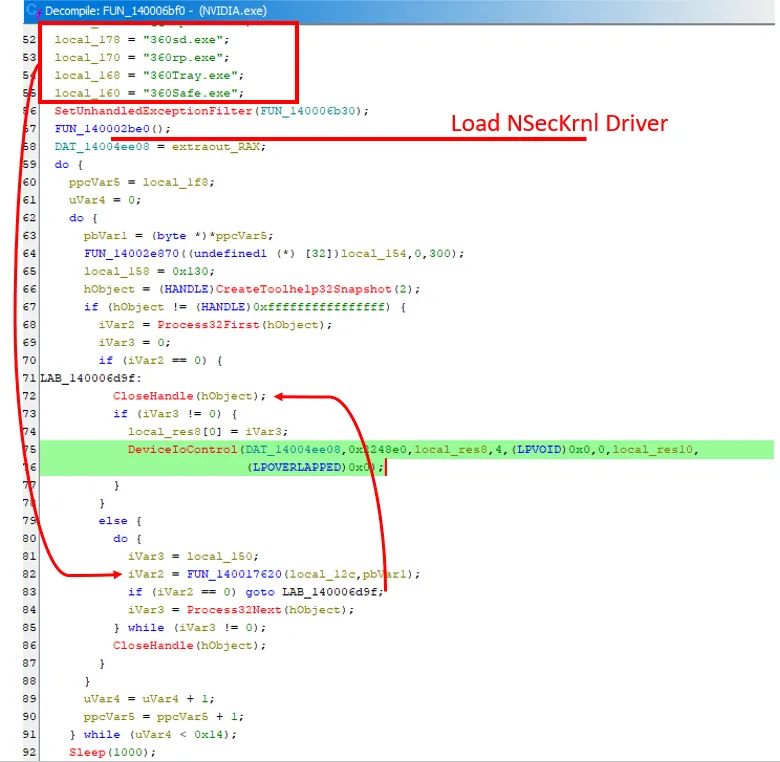780x762 pixels.
Task: Click line number 92 in gutter
Action: tap(30, 752)
